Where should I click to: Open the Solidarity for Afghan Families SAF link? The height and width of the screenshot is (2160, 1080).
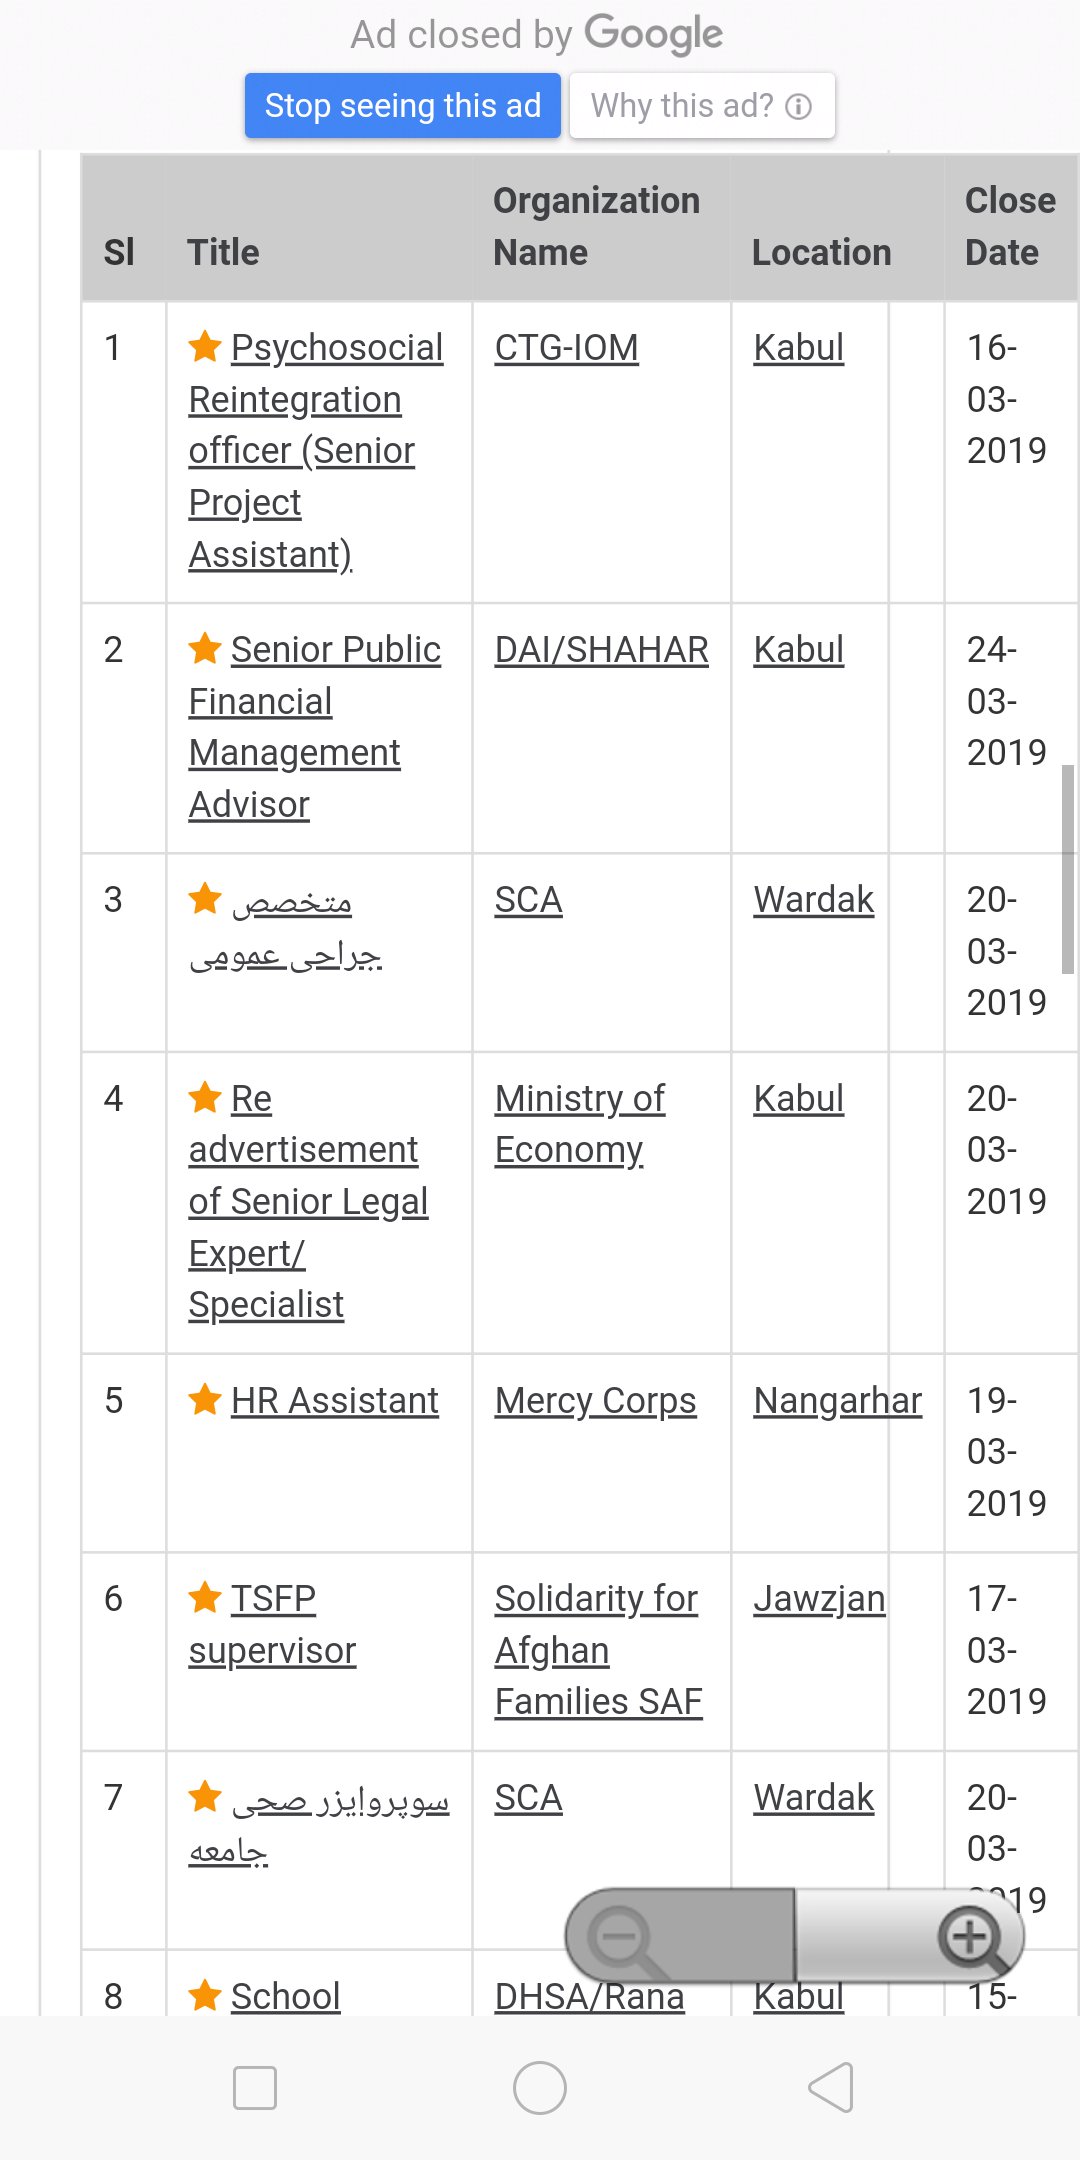click(x=598, y=1650)
